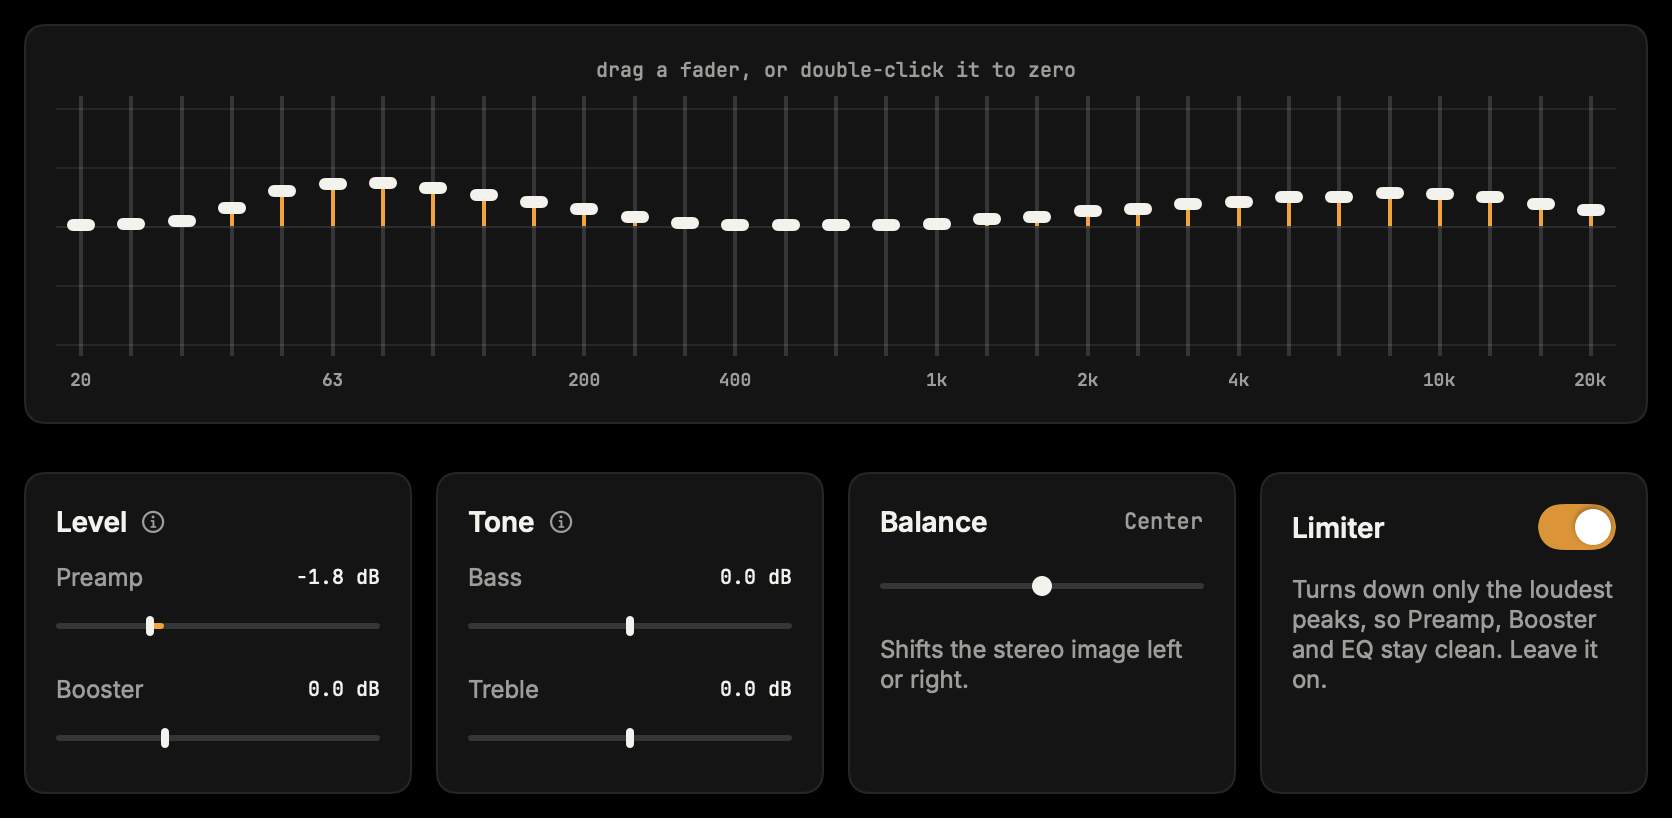Open the Tone info icon
Image resolution: width=1672 pixels, height=818 pixels.
561,522
